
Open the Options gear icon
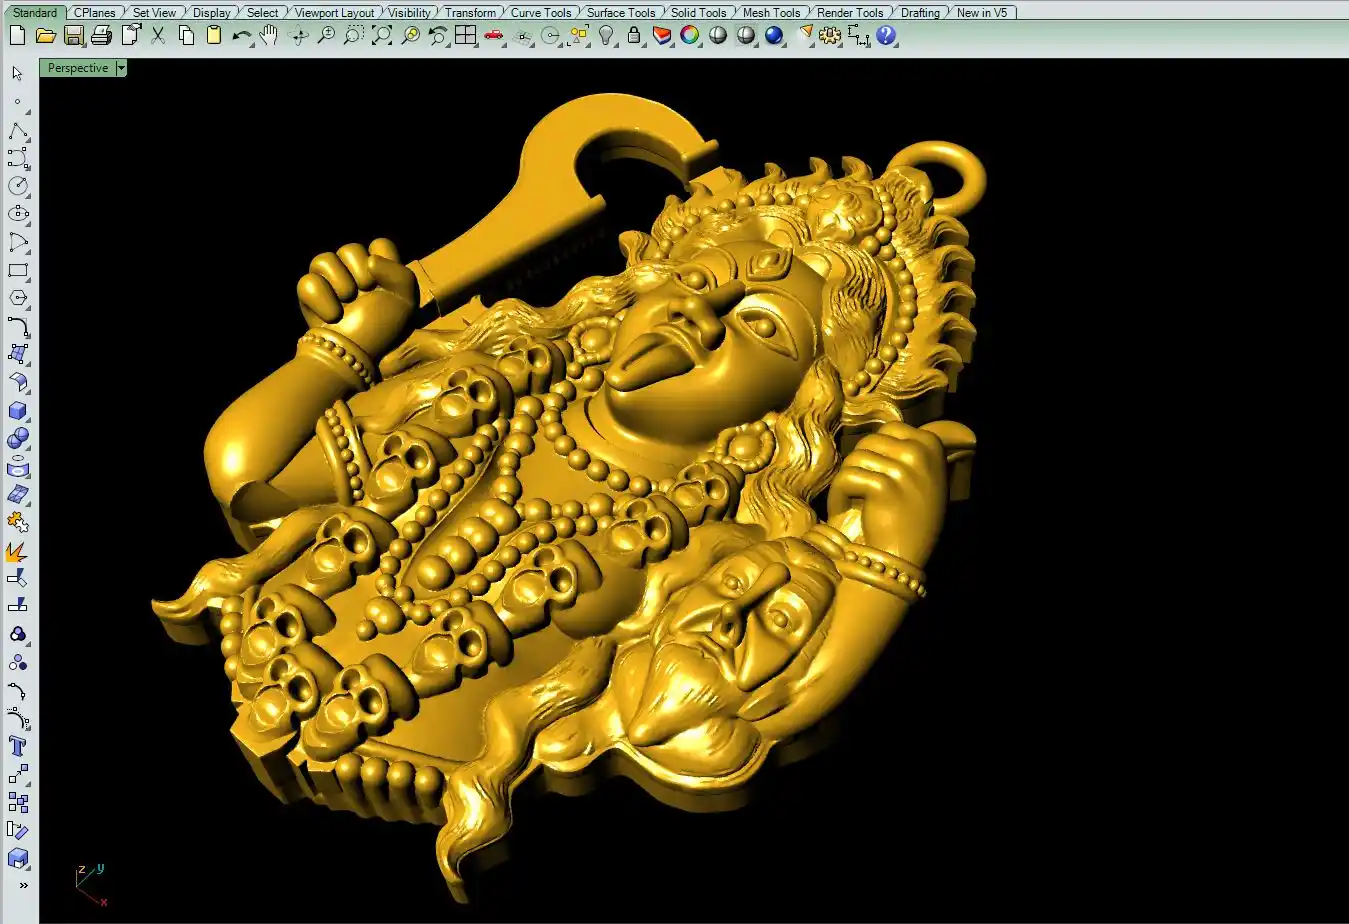point(830,36)
